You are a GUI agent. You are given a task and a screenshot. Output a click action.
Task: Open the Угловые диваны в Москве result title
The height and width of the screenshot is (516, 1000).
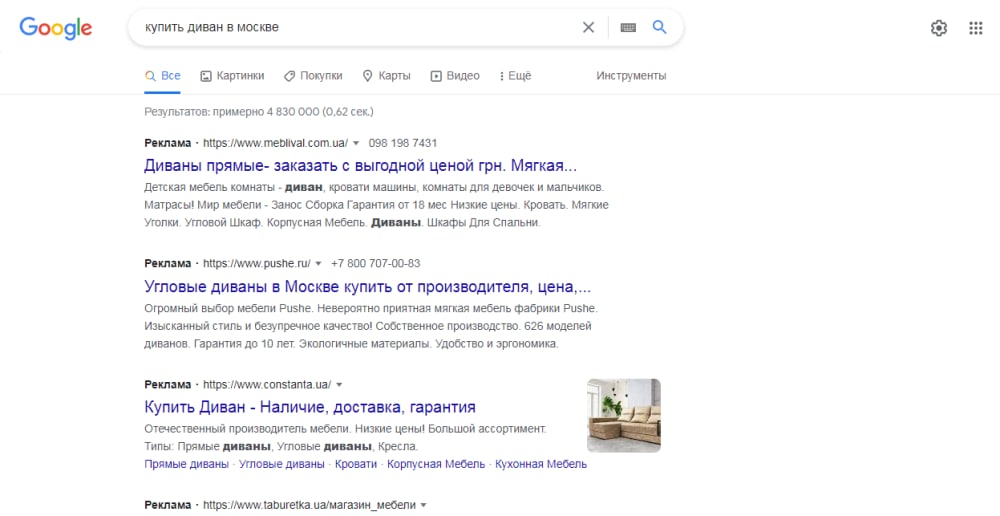[367, 286]
